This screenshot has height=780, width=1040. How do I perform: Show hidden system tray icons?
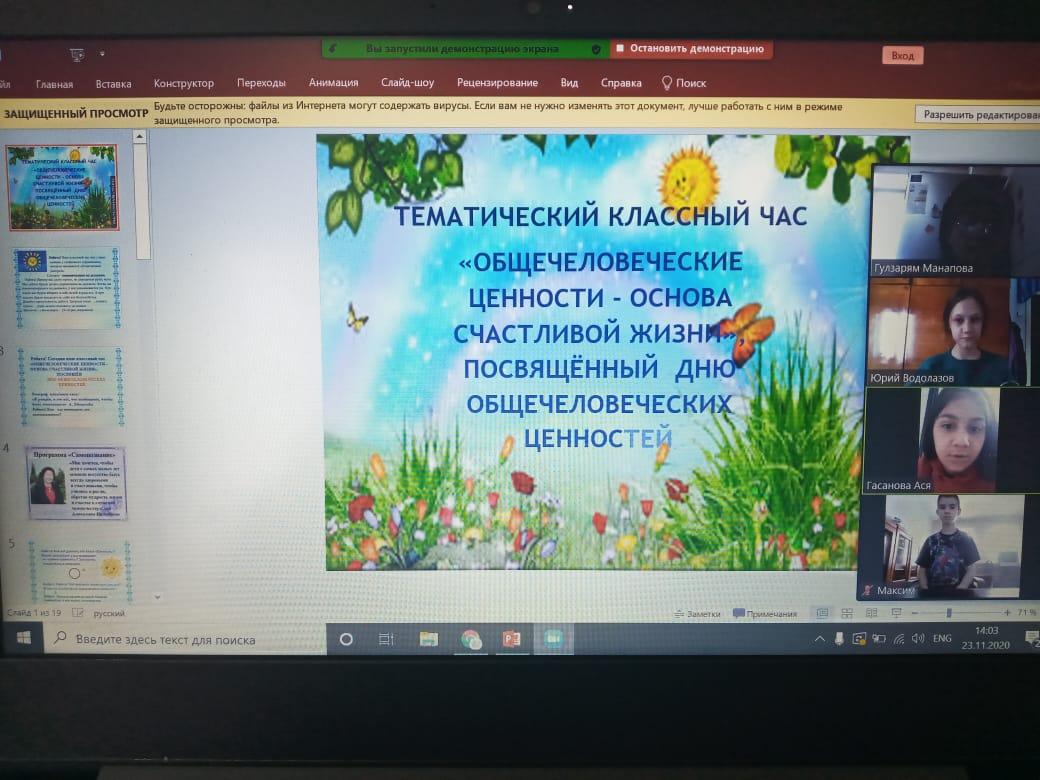[x=820, y=639]
